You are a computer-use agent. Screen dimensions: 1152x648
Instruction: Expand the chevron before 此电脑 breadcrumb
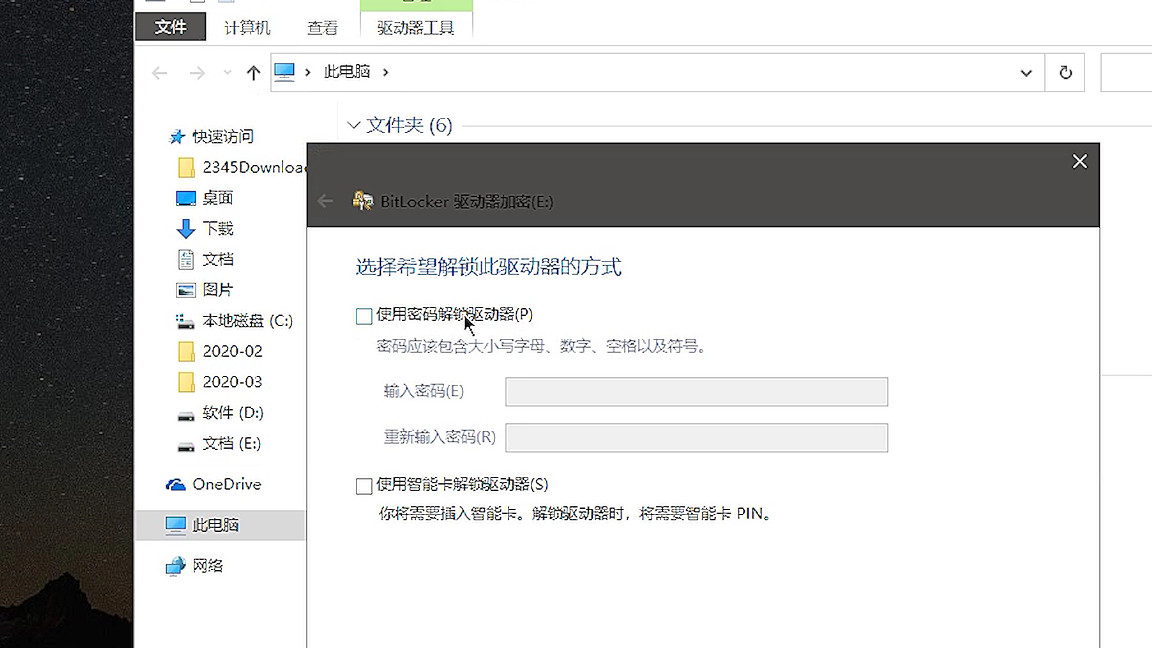(x=308, y=72)
